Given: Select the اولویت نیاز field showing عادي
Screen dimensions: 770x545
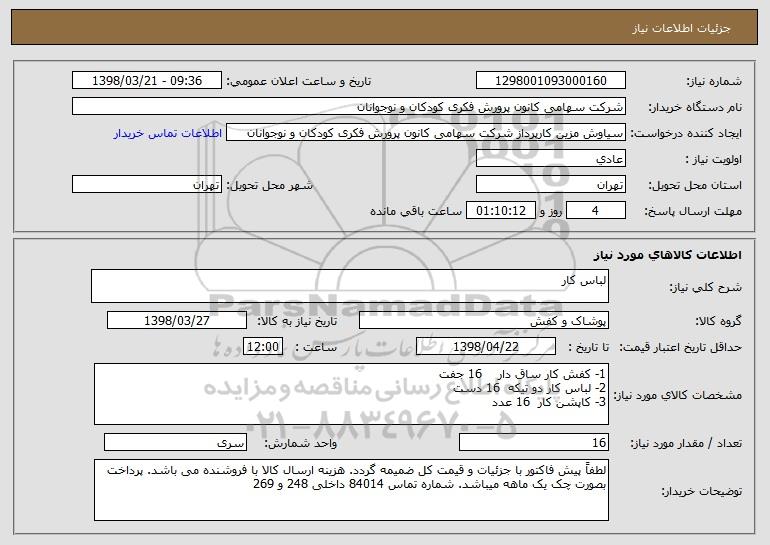Looking at the screenshot, I should point(550,158).
